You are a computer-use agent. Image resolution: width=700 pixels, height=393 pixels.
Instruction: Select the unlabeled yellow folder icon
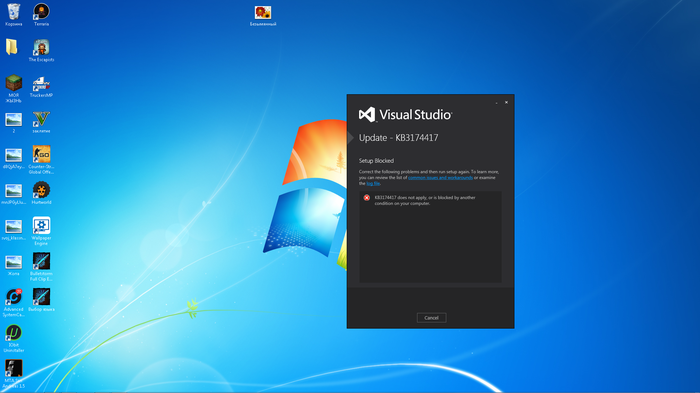(x=12, y=47)
